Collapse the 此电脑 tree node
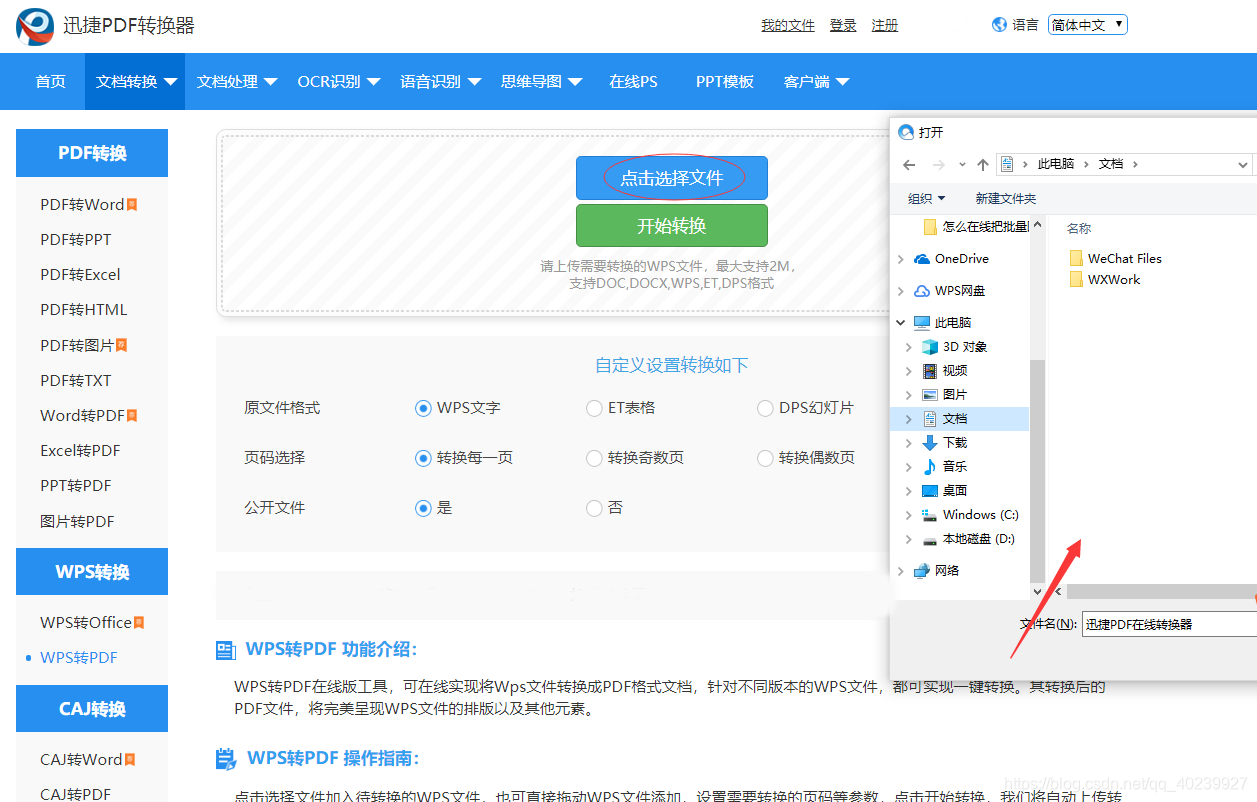Viewport: 1257px width, 802px height. (x=902, y=323)
